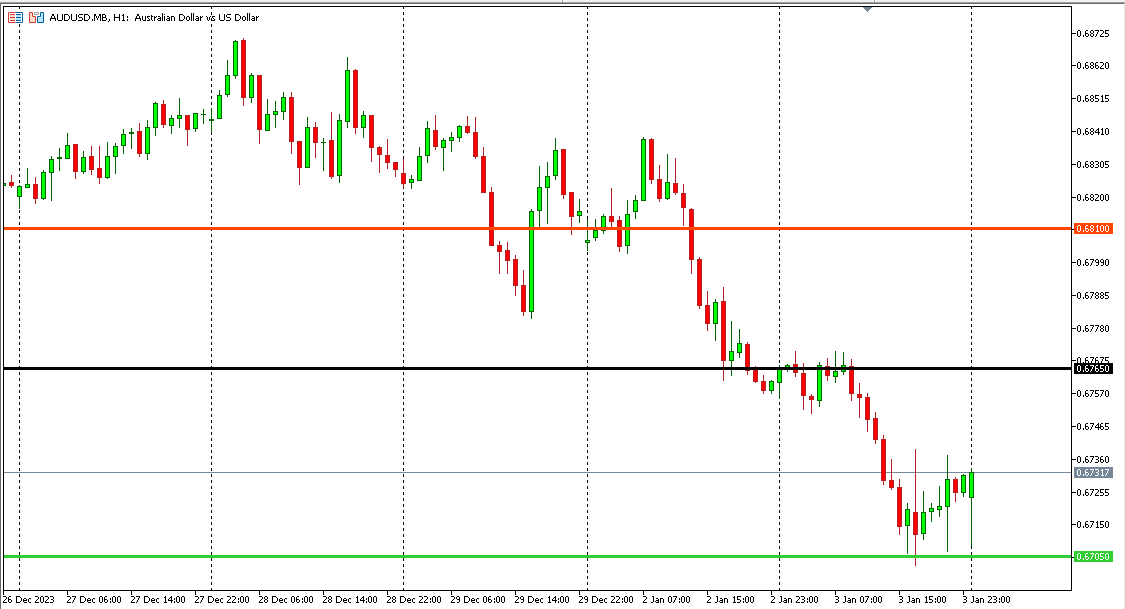This screenshot has width=1125, height=609.
Task: Click the last green candle on the chart
Action: 971,485
